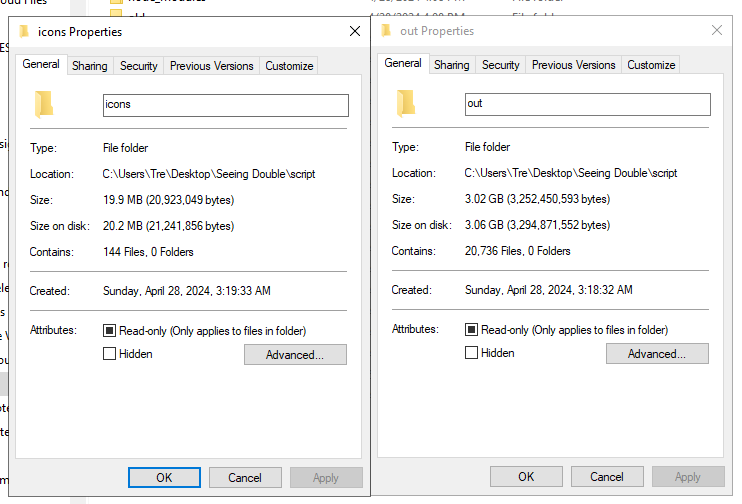
Task: Click File folder type in out Properties
Action: click(487, 147)
